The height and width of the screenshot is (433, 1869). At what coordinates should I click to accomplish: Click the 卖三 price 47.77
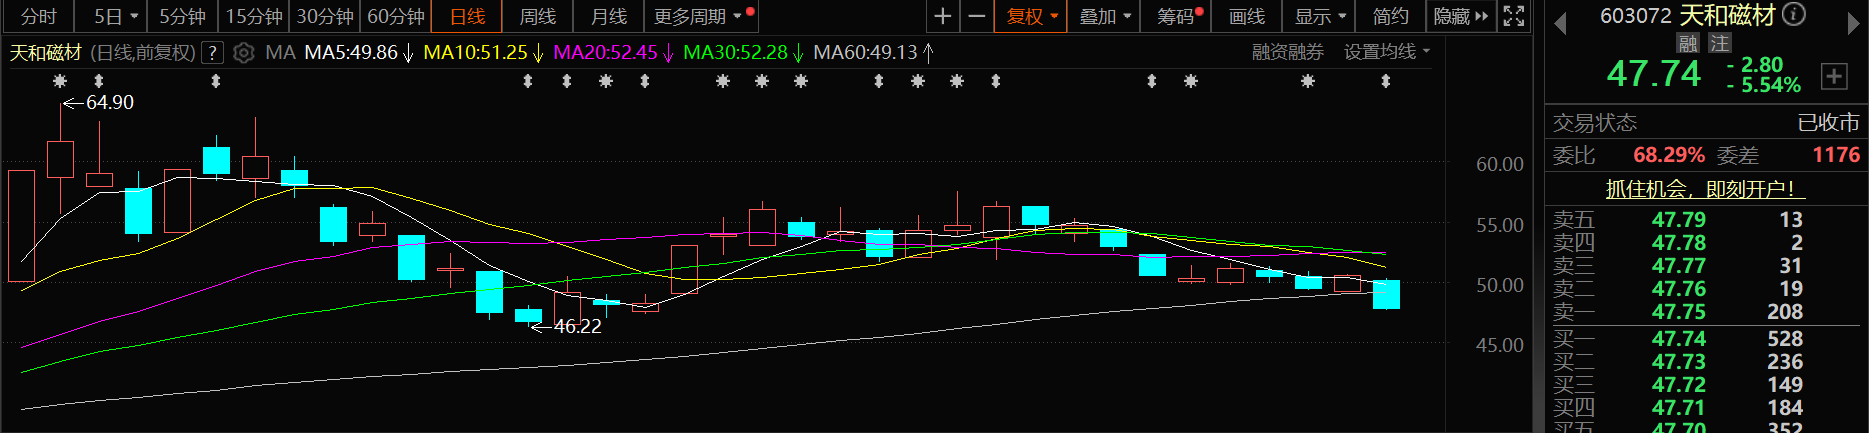(x=1679, y=266)
